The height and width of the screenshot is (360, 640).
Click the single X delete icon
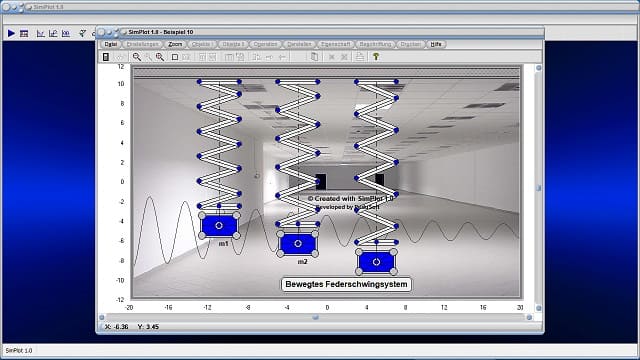pos(332,57)
